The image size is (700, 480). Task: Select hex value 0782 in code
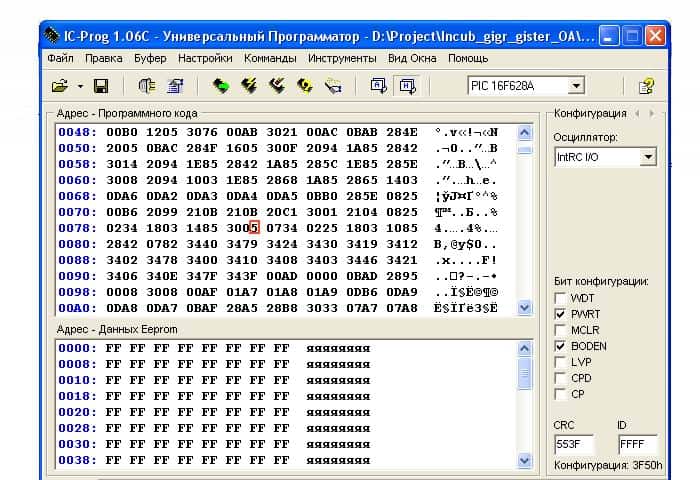coord(162,244)
